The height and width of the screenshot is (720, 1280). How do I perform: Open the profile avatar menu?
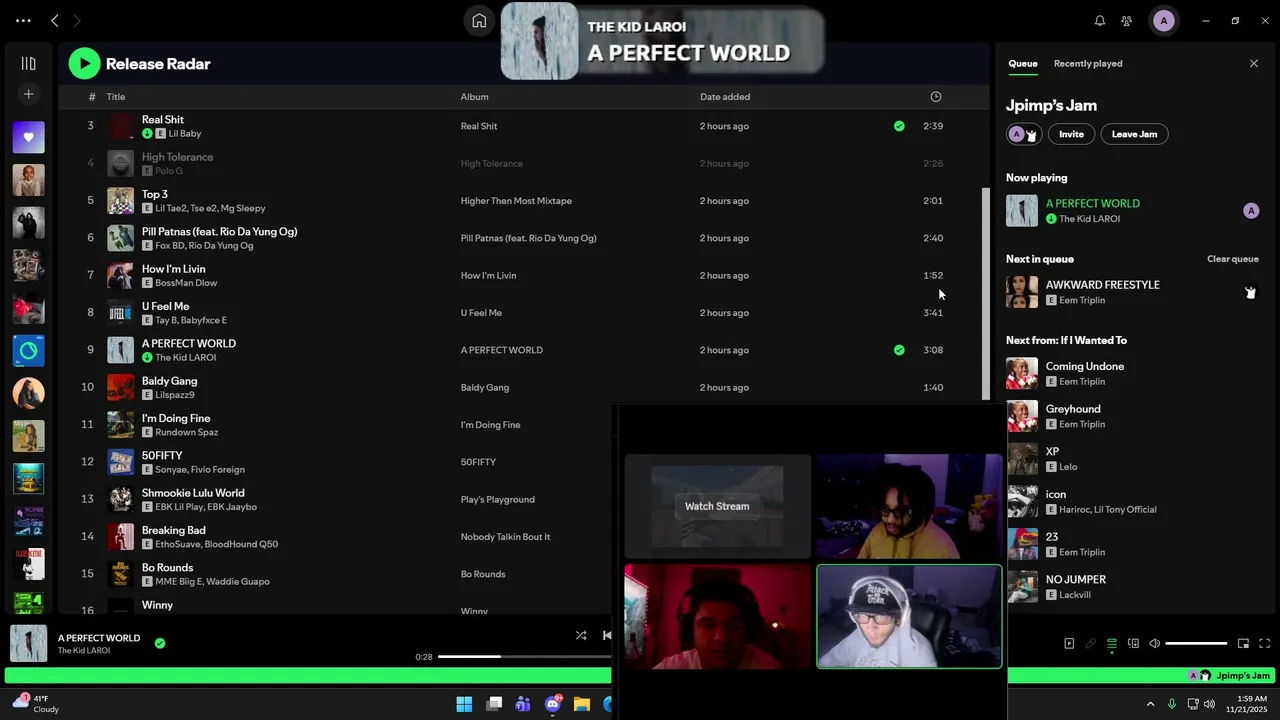click(x=1163, y=20)
